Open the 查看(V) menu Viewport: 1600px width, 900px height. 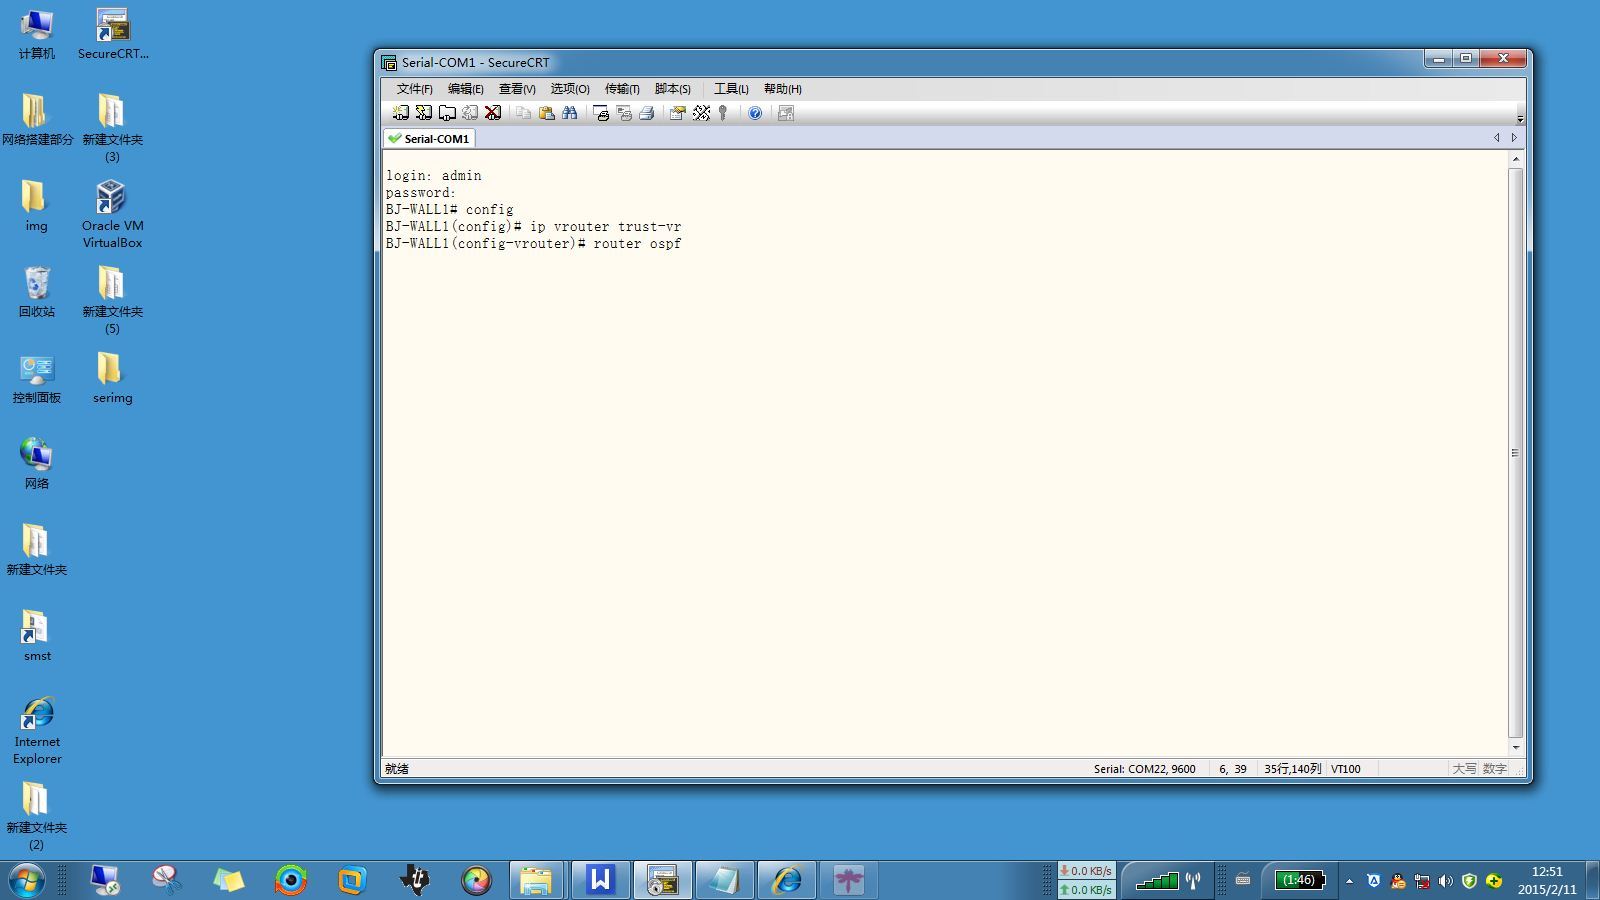tap(517, 89)
